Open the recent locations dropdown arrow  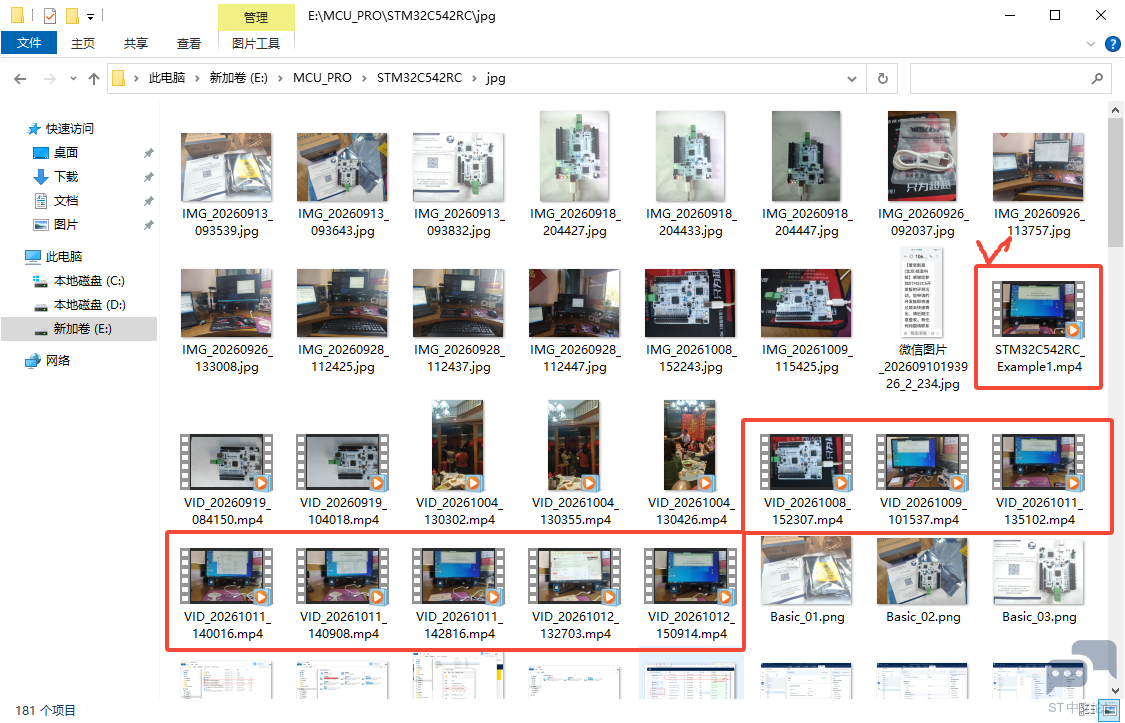pos(73,79)
